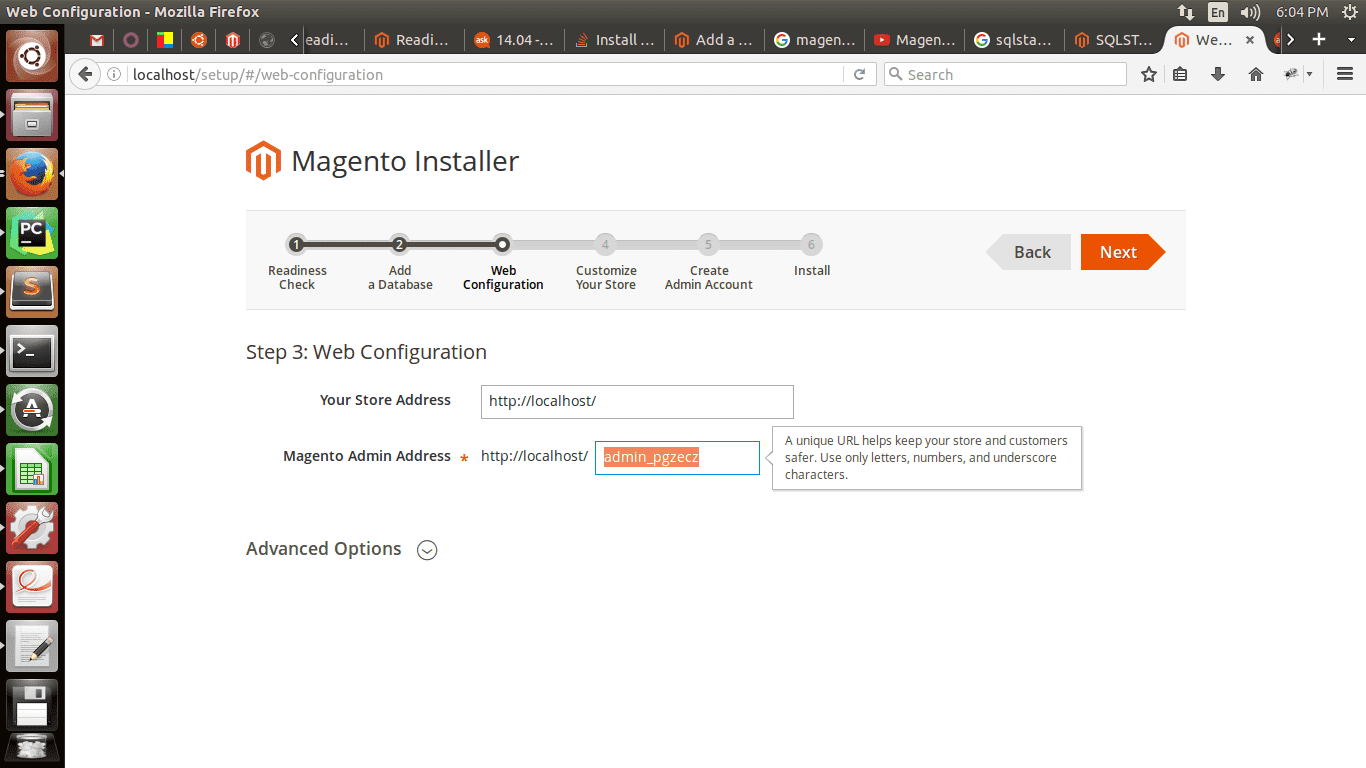Click the Back button

pyautogui.click(x=1029, y=252)
